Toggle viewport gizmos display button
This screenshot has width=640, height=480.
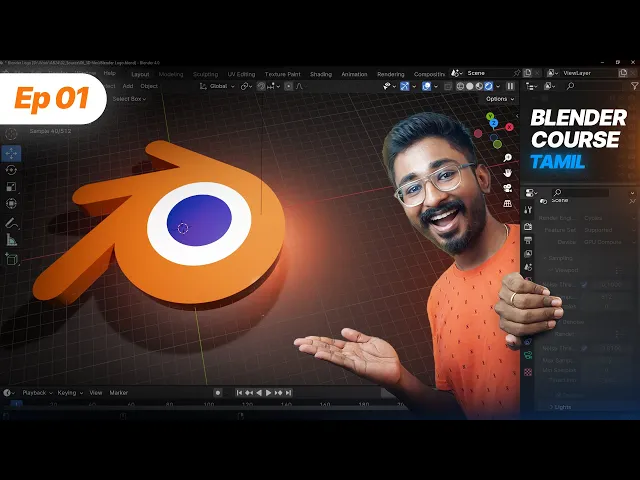404,86
